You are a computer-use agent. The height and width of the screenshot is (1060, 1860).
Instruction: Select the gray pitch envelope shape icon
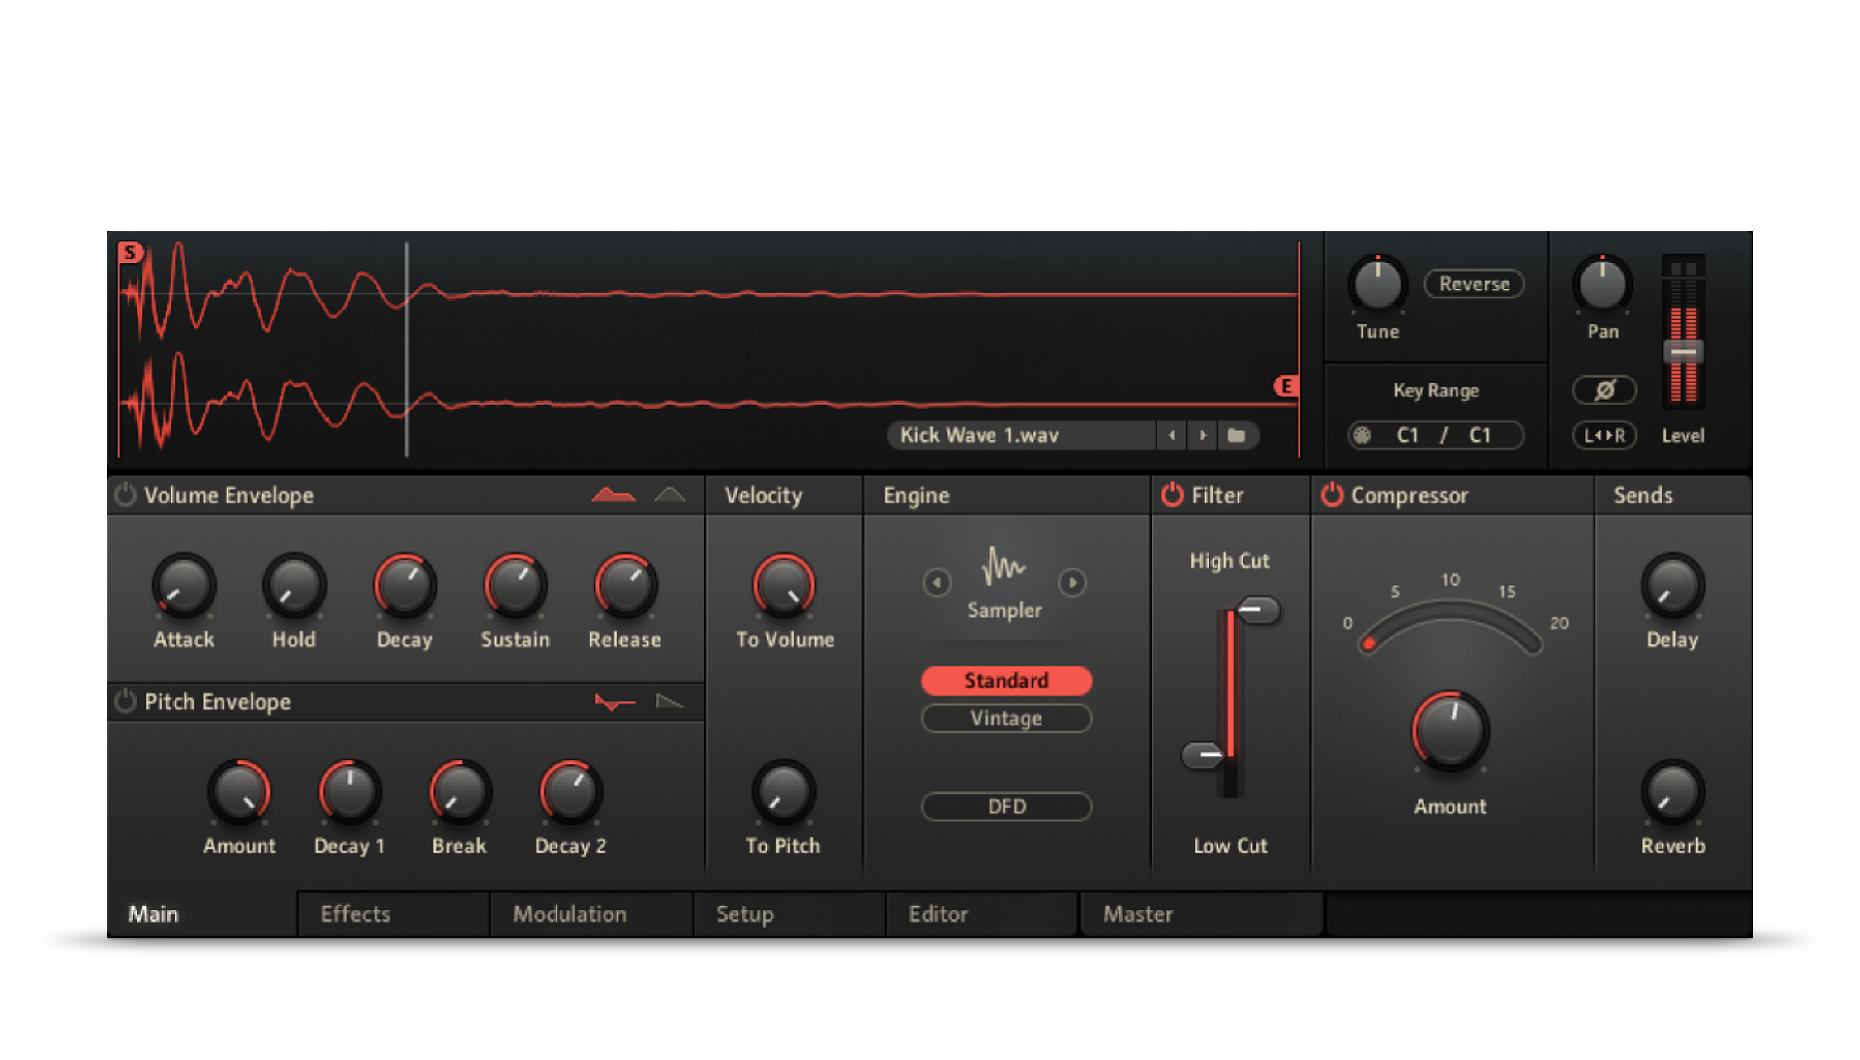point(669,702)
